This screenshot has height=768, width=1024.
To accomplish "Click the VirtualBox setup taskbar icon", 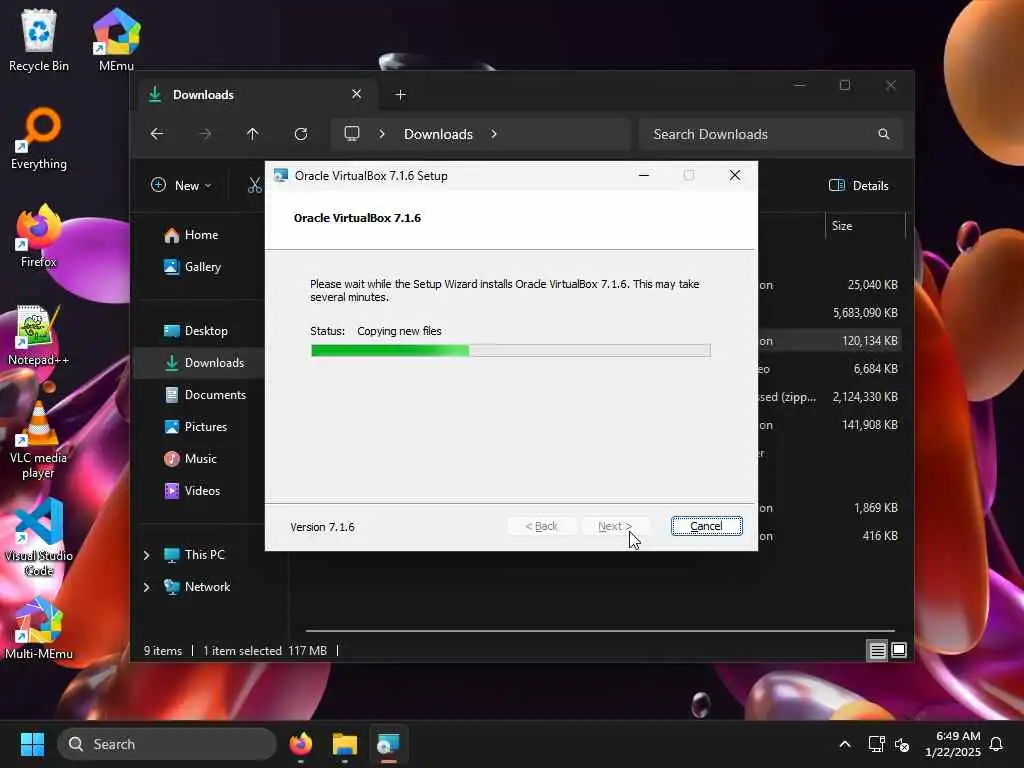I will pyautogui.click(x=389, y=744).
